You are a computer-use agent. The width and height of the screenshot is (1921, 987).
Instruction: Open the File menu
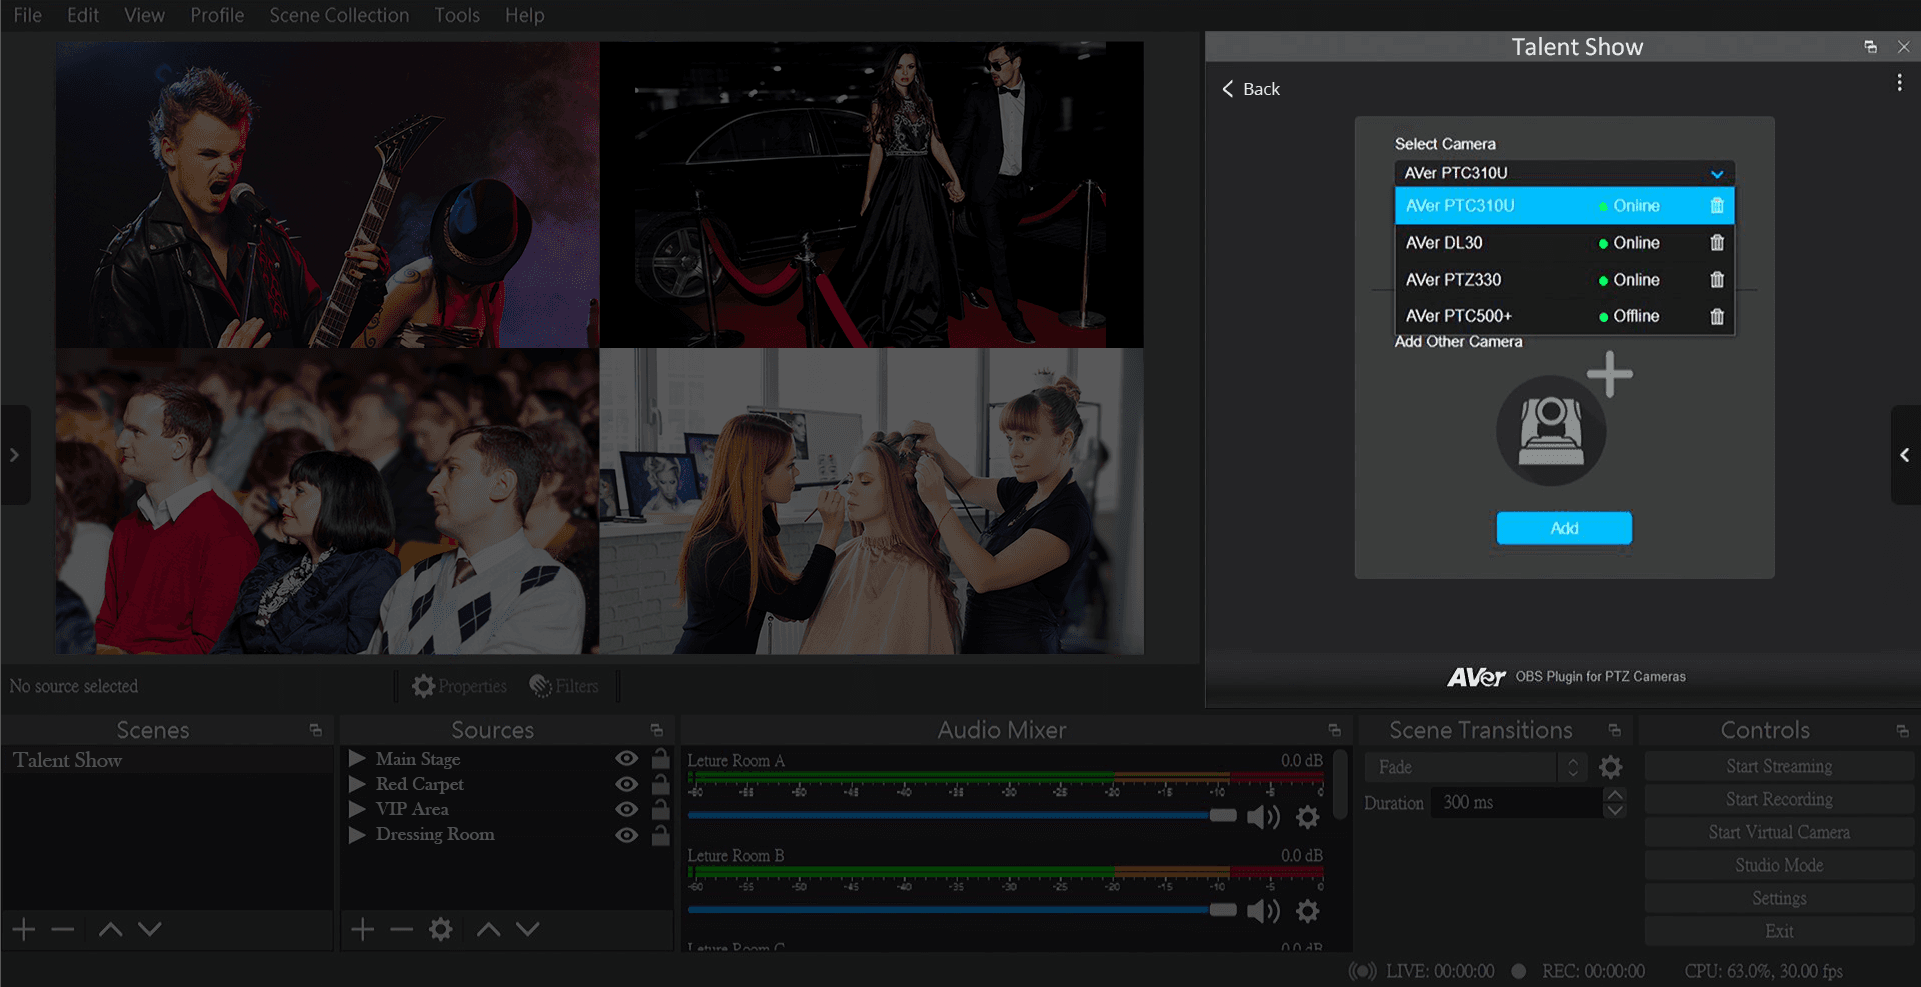(28, 15)
